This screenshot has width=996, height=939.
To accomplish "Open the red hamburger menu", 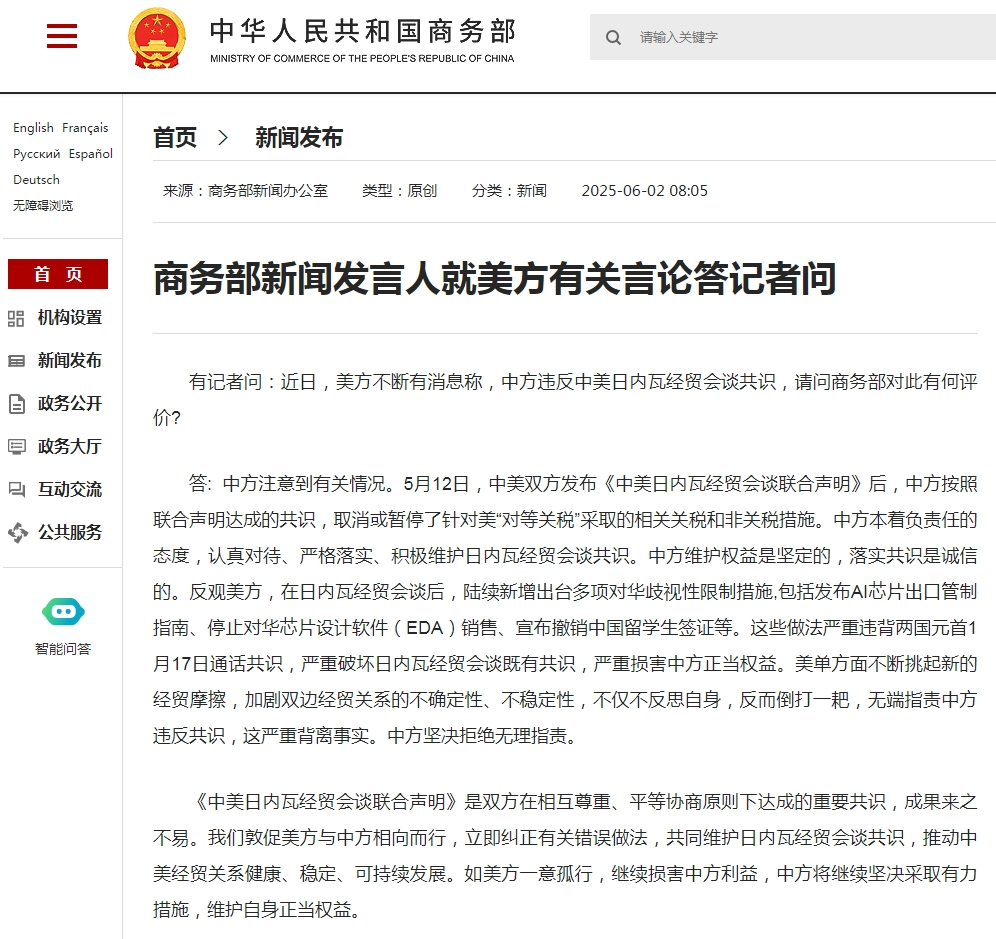I will (x=62, y=37).
